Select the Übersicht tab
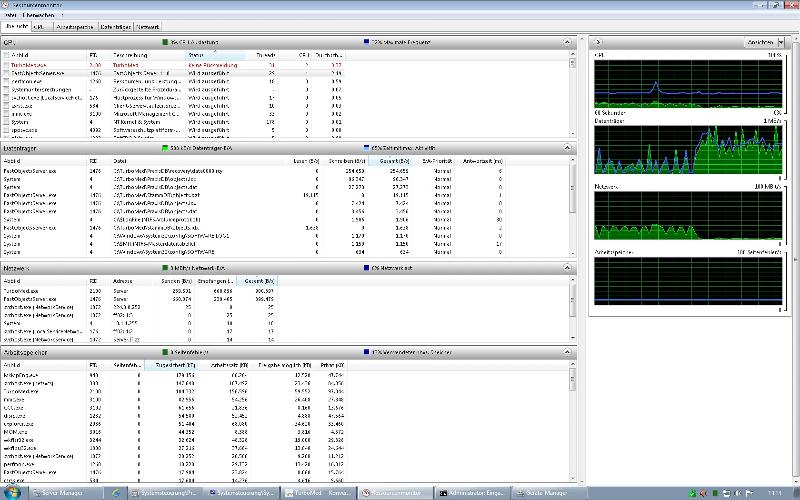This screenshot has width=800, height=500. click(17, 26)
